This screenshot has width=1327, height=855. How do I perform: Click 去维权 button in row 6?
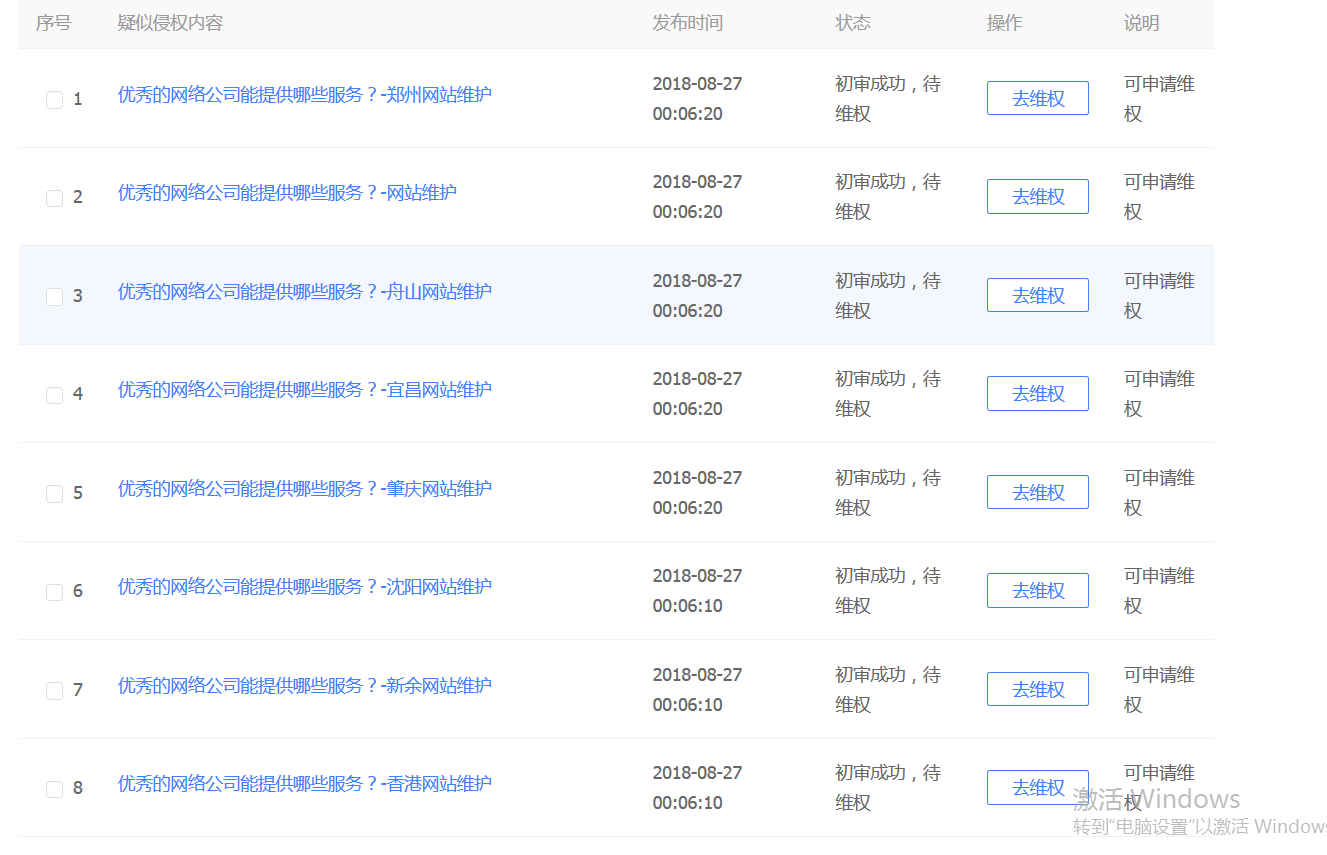(1037, 591)
